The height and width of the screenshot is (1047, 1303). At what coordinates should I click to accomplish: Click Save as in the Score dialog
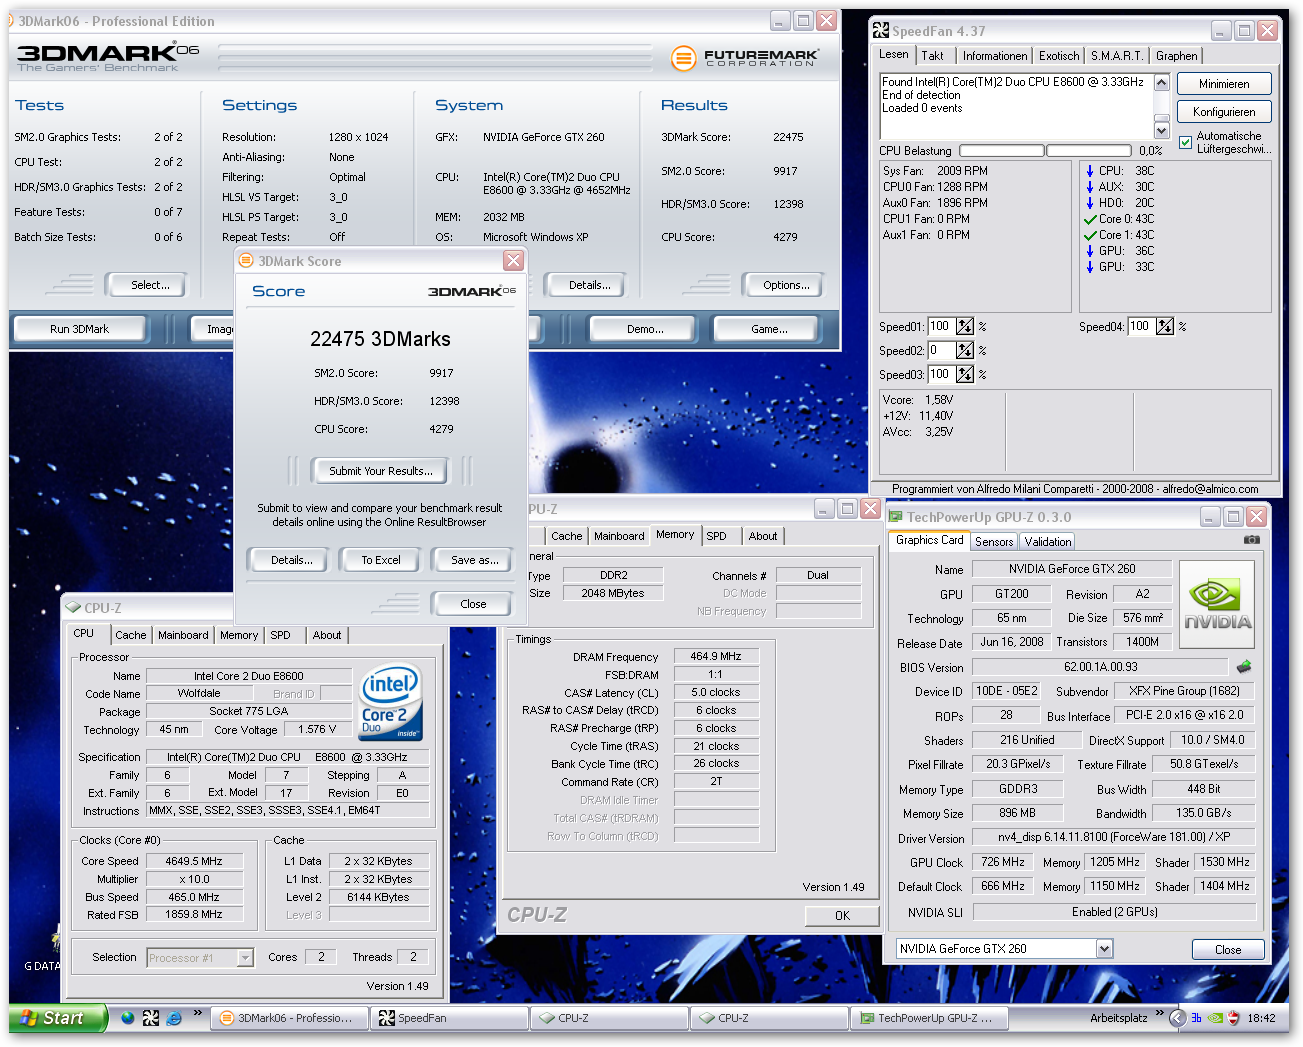coord(474,560)
